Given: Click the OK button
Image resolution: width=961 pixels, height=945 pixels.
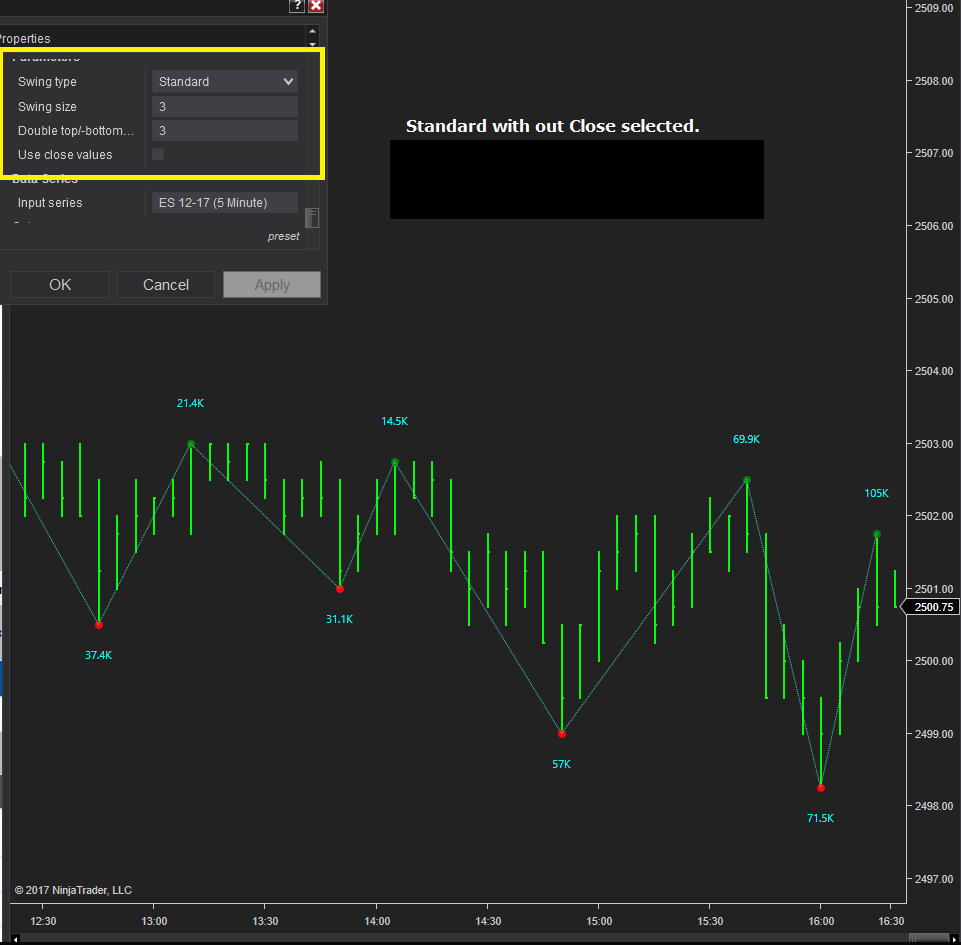Looking at the screenshot, I should [60, 285].
